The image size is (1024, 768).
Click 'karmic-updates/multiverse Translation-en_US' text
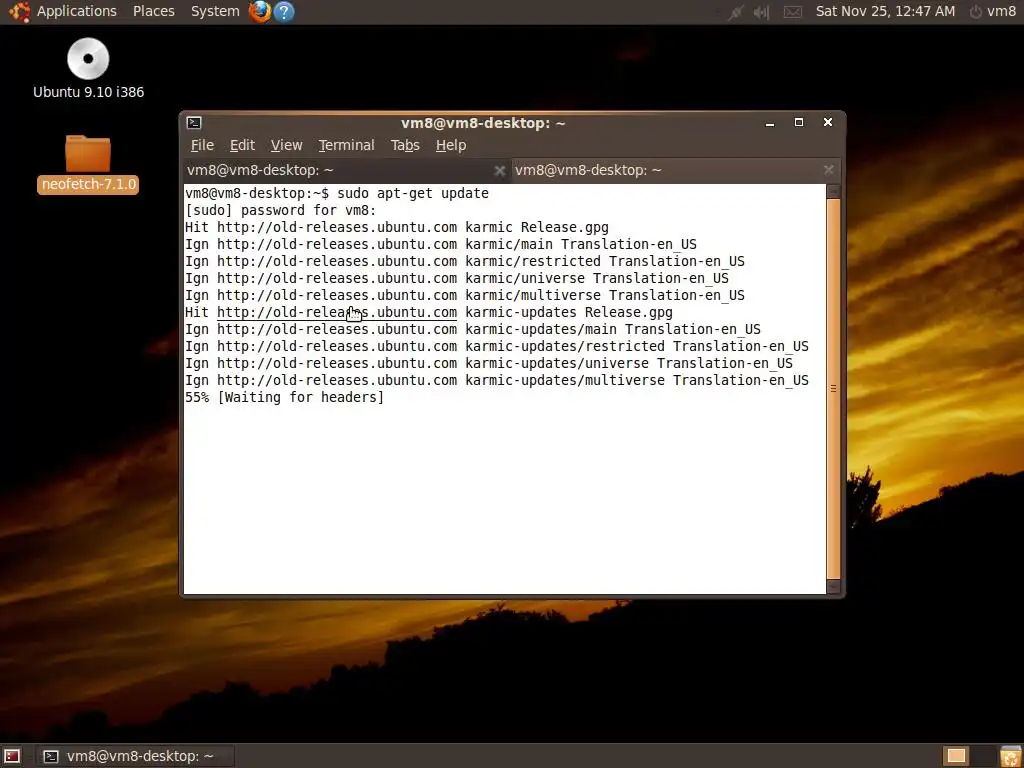[x=637, y=380]
